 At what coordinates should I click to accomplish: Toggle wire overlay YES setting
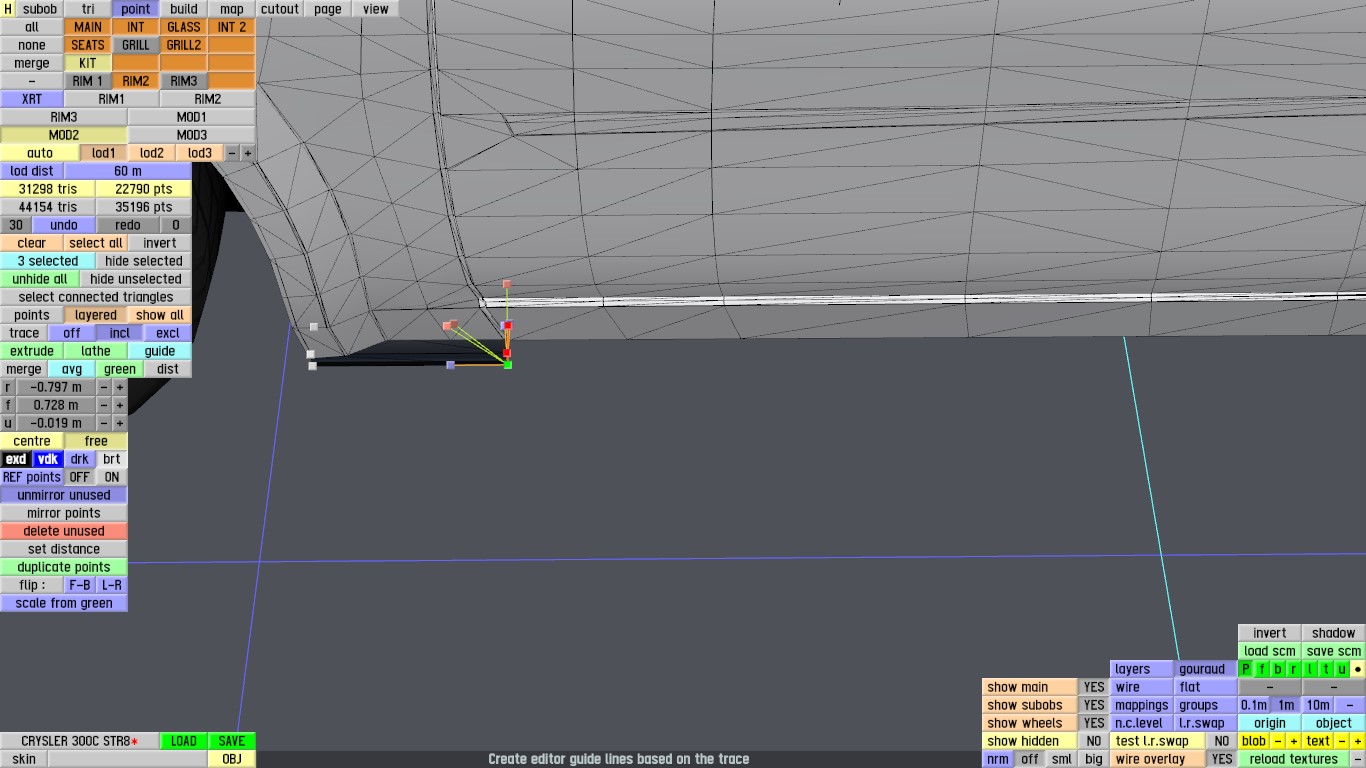[1221, 759]
